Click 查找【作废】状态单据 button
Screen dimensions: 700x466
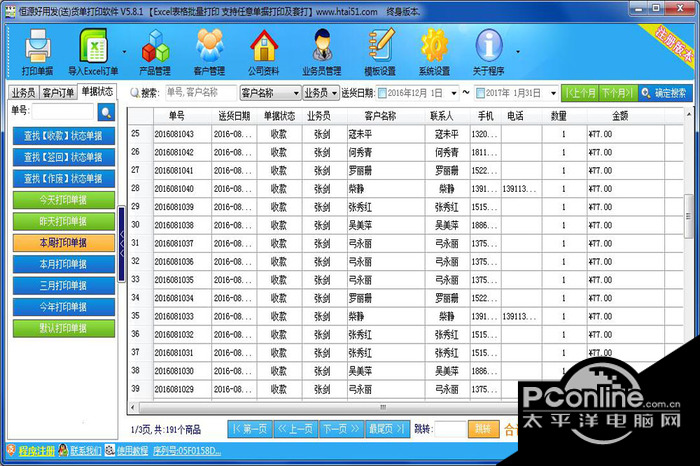click(x=63, y=179)
